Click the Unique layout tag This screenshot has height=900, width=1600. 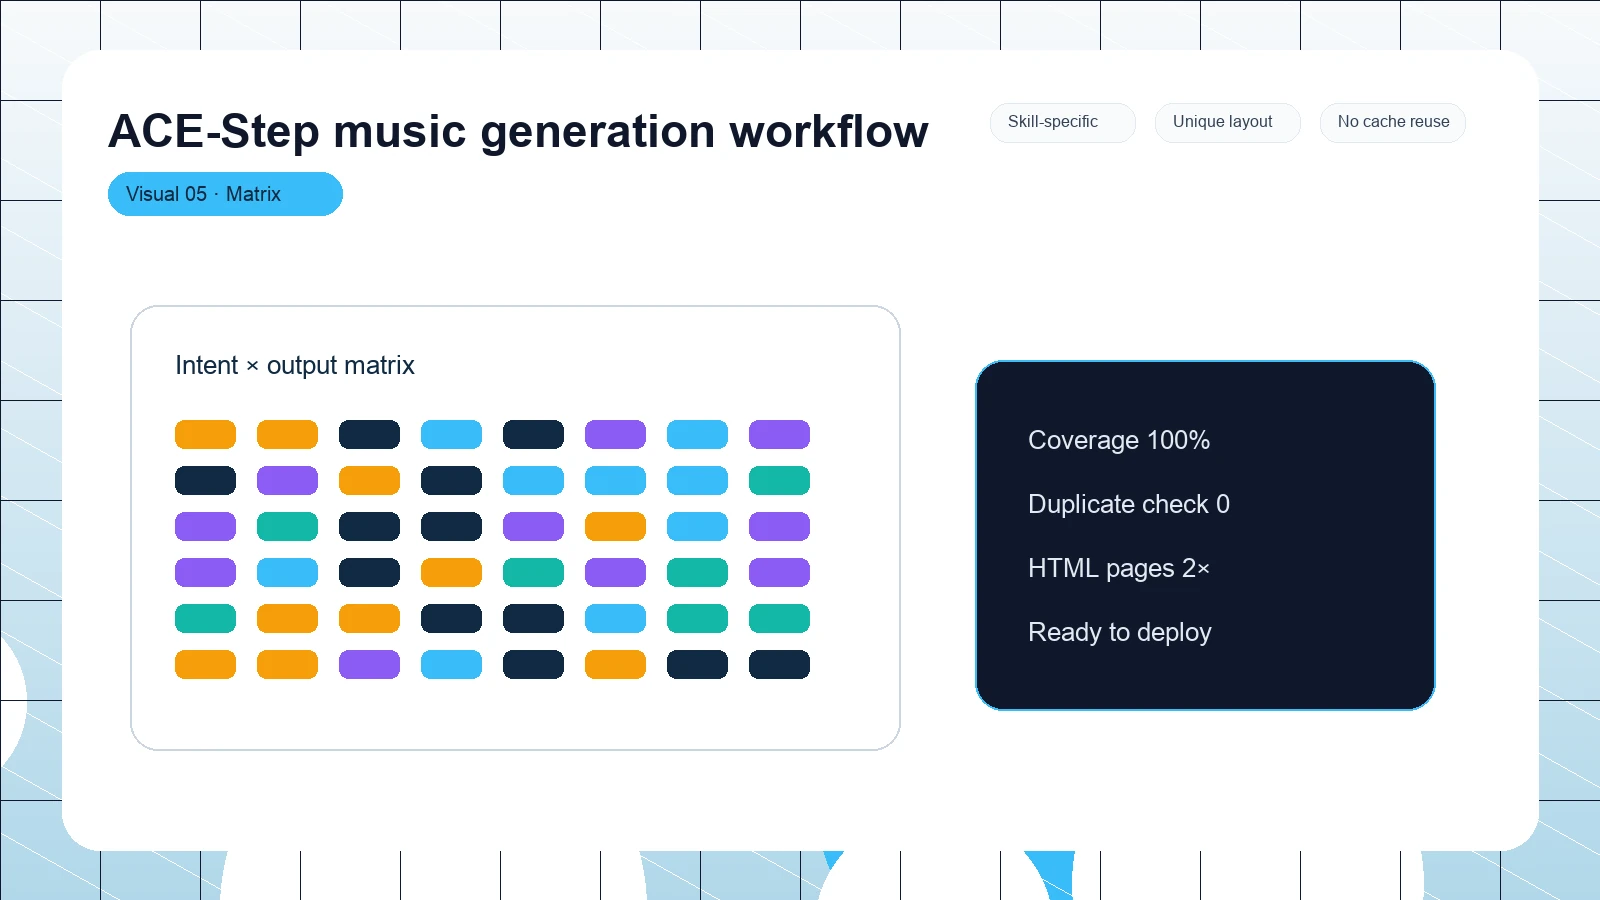[1227, 122]
